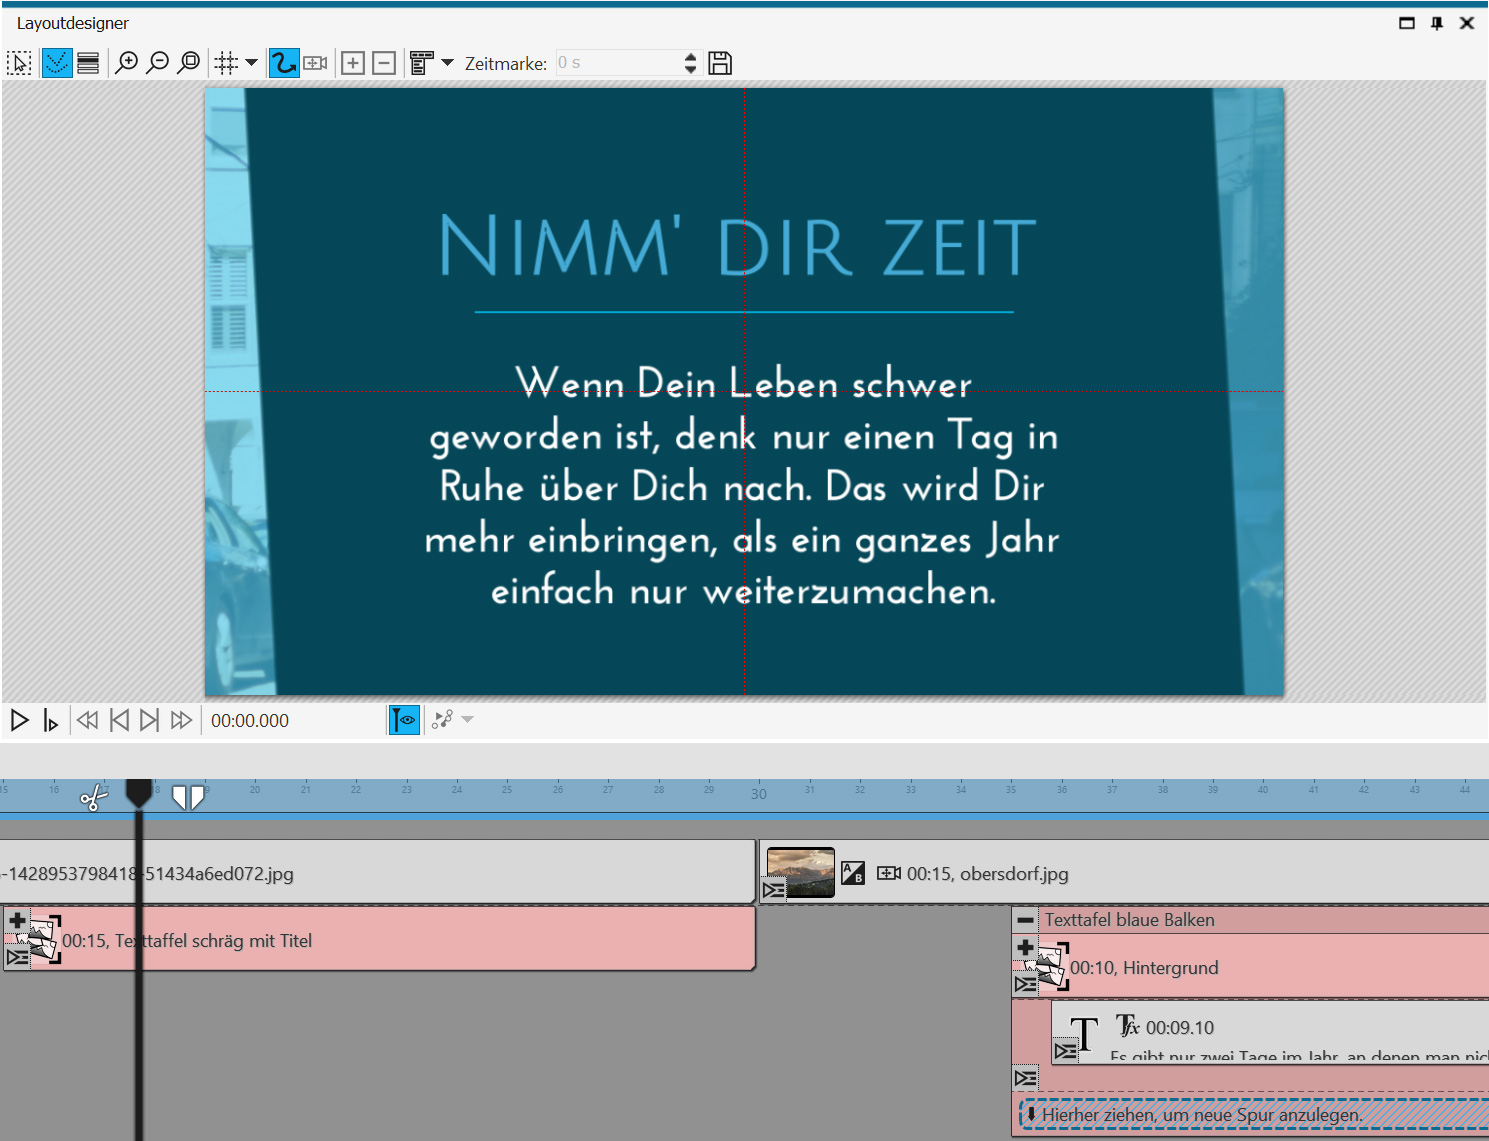Click the zoom to fit icon
The image size is (1489, 1141).
(189, 63)
